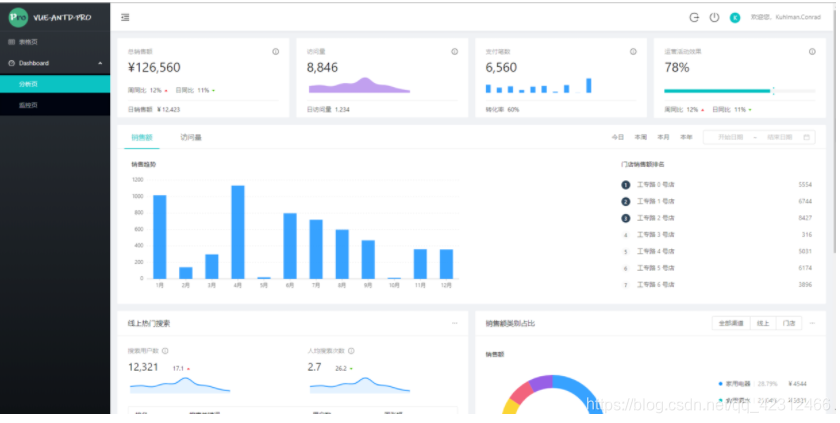The height and width of the screenshot is (423, 840).
Task: Filter by 今日 link
Action: (618, 137)
